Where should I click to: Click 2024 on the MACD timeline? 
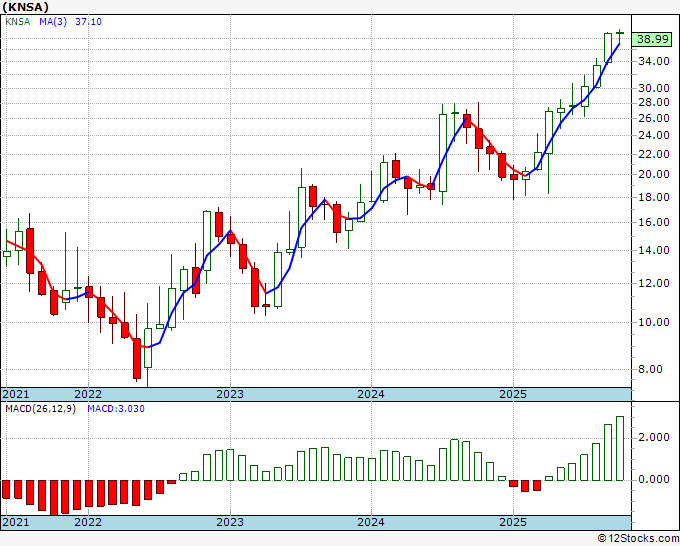371,522
